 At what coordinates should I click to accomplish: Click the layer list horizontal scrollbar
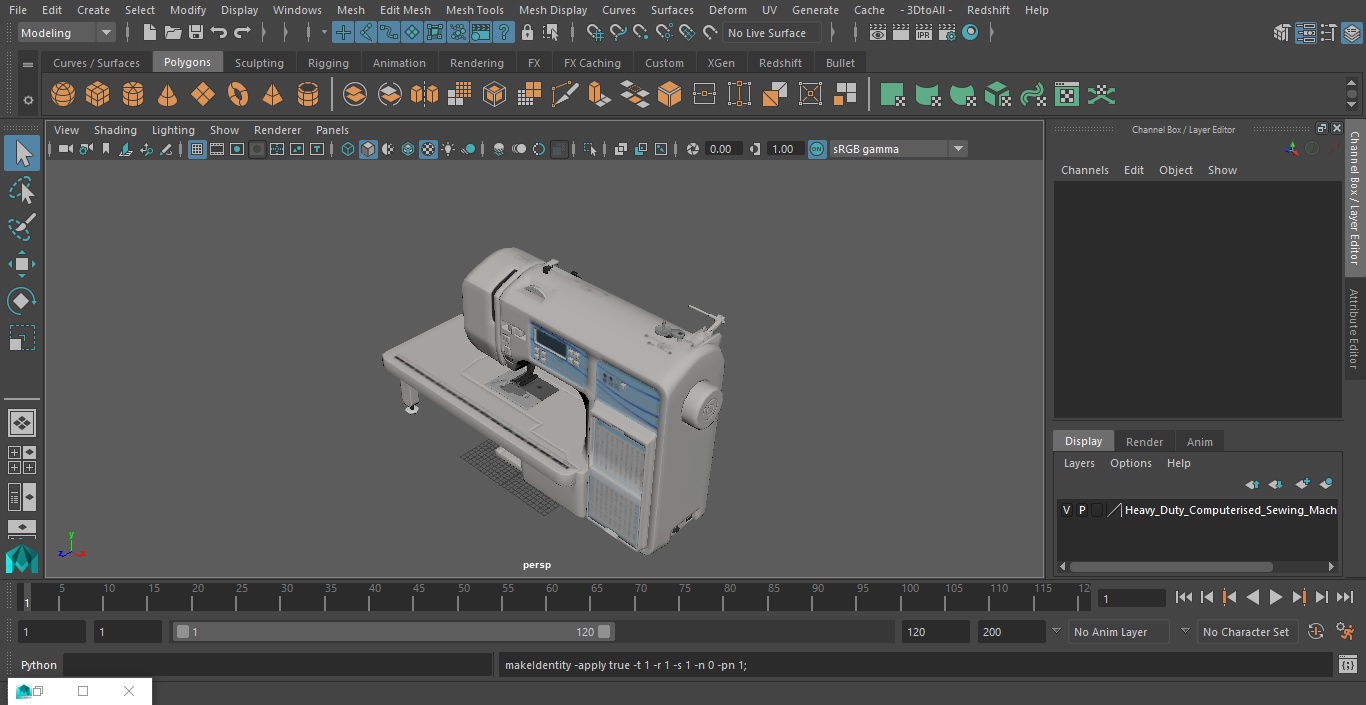pyautogui.click(x=1171, y=567)
